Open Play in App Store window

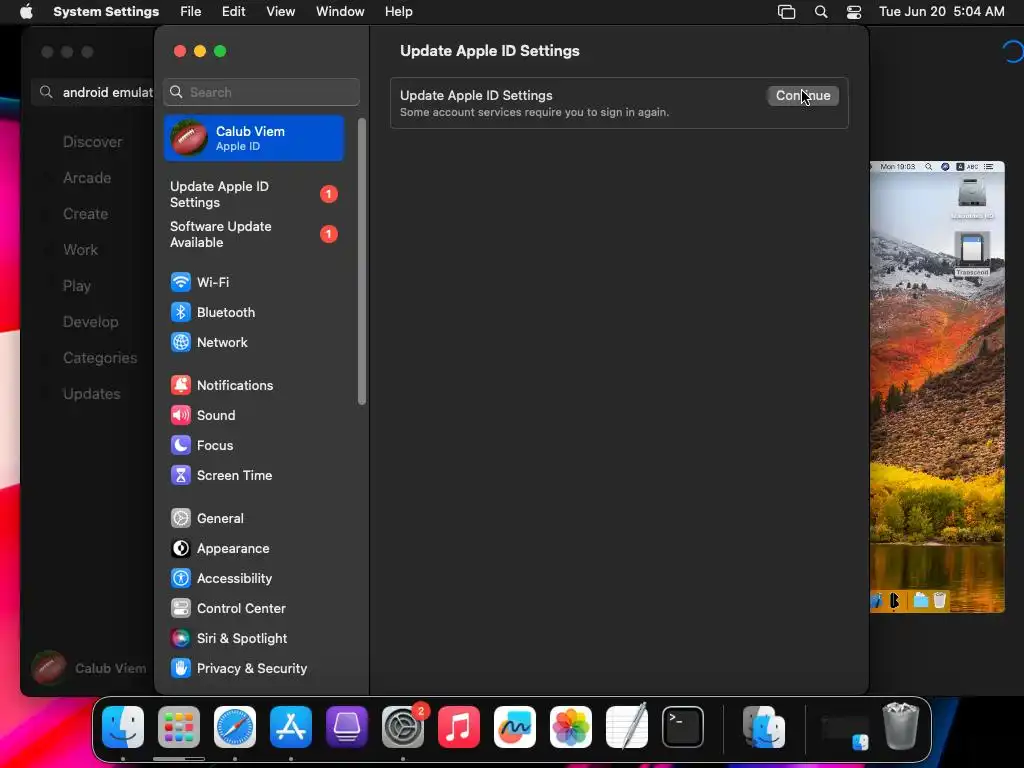76,286
